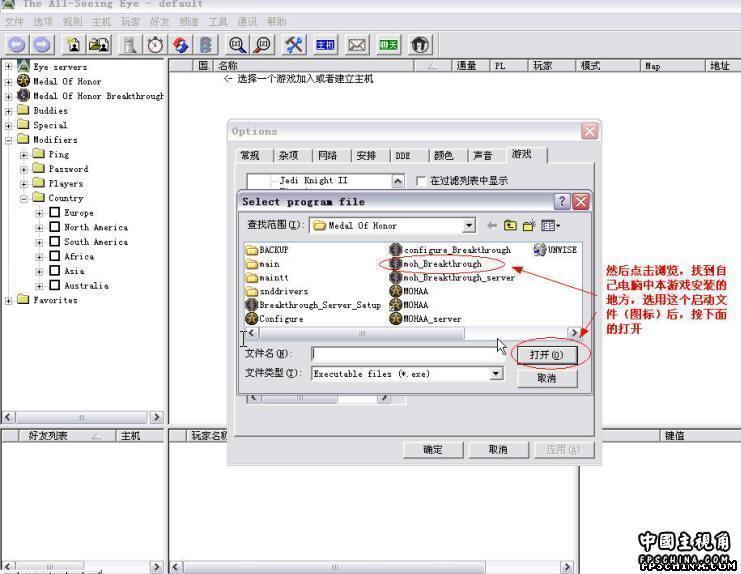
Task: Tick the Asia country checkbox
Action: 54,271
